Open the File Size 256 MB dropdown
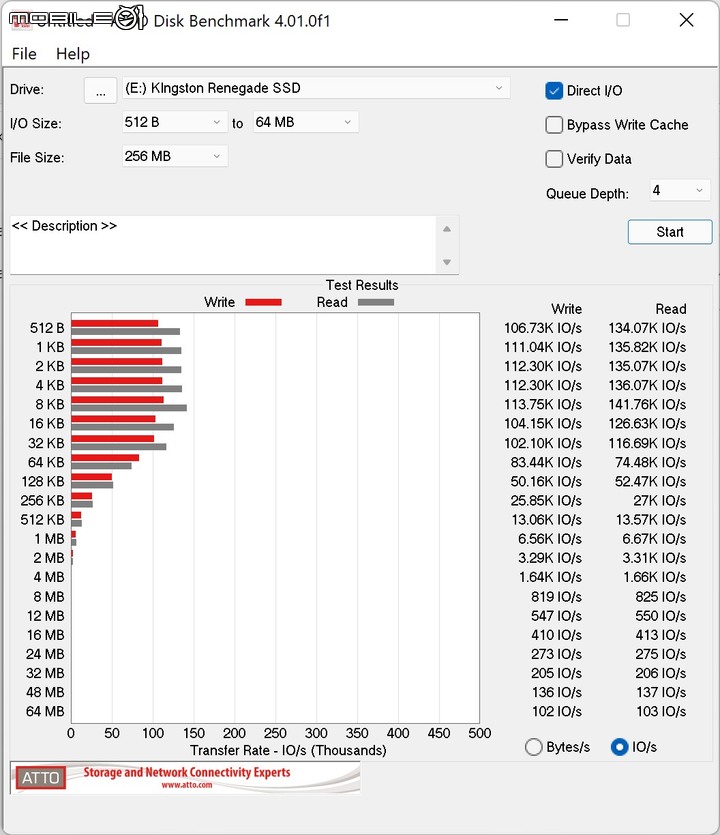This screenshot has height=835, width=720. pos(175,156)
